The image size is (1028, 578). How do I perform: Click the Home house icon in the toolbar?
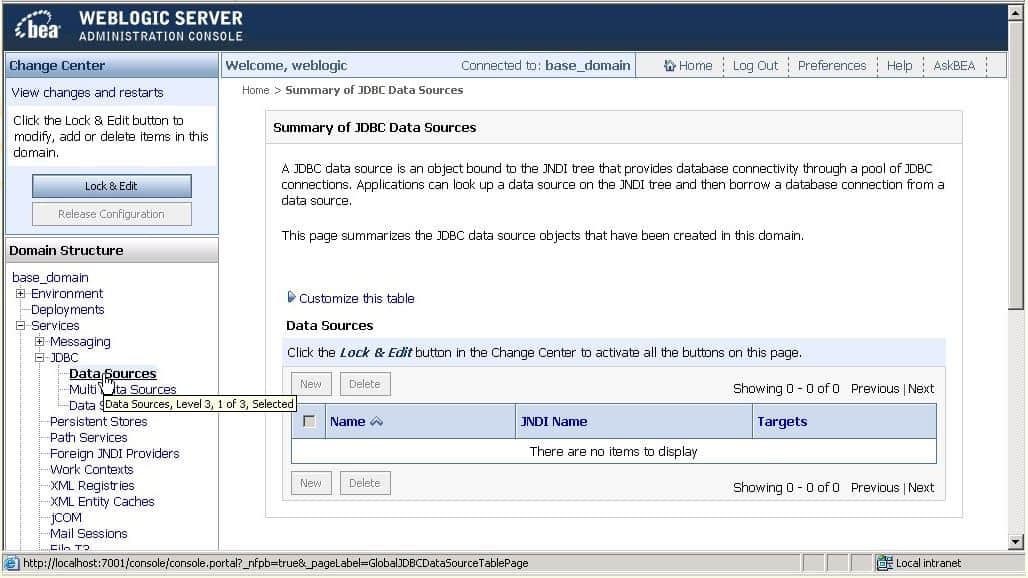[669, 66]
